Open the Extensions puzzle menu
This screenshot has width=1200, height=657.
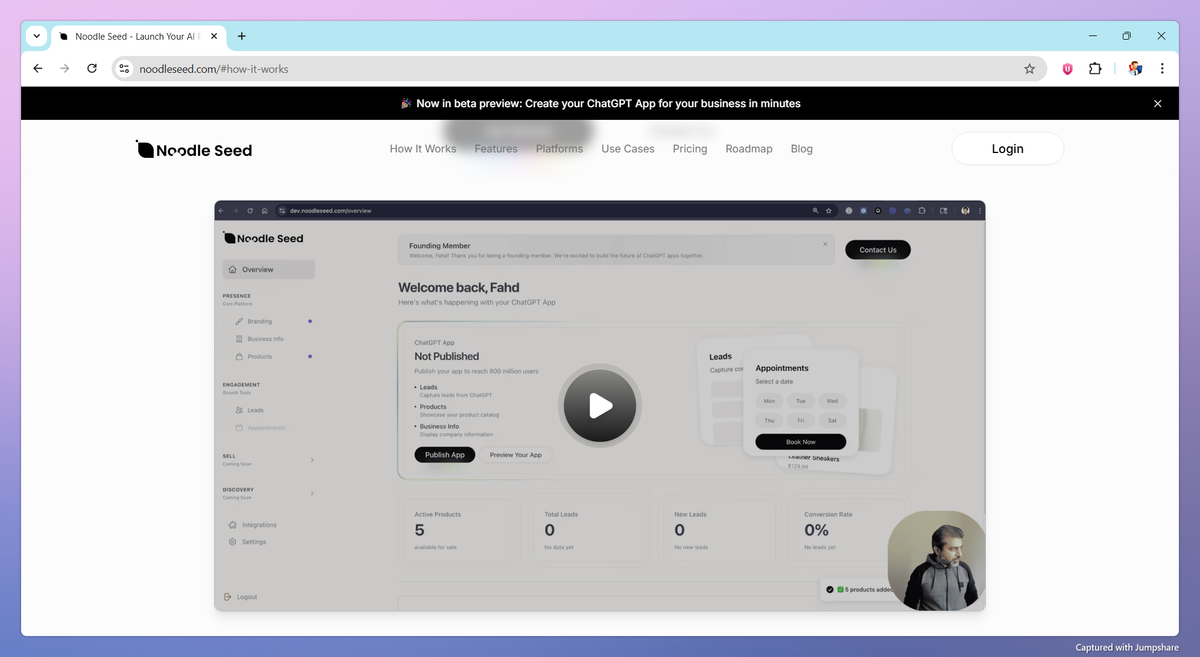coord(1095,69)
